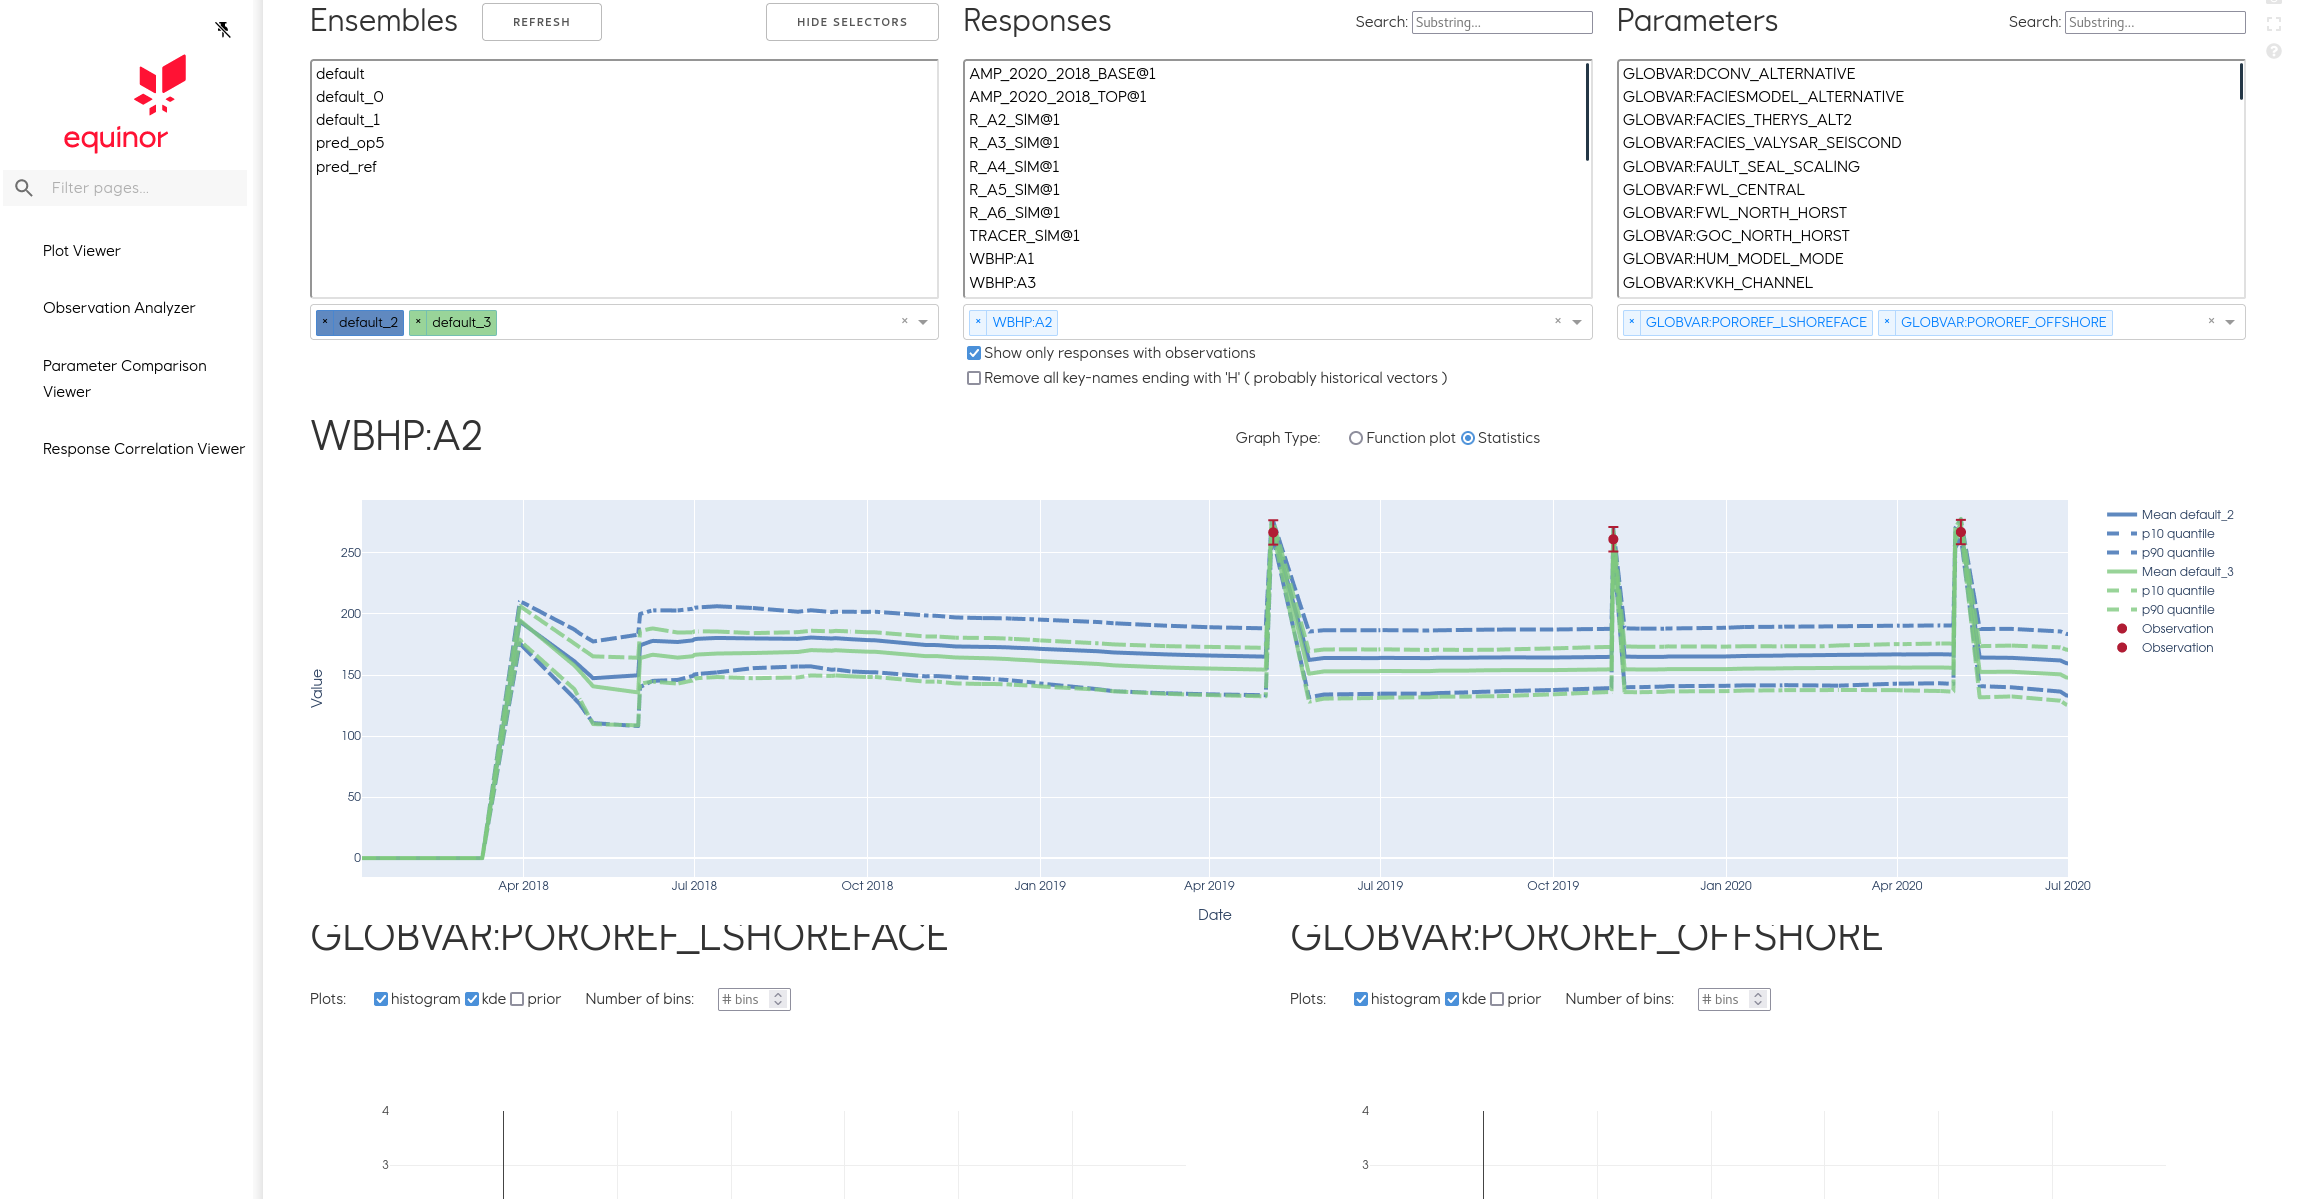
Task: Switch Graph Type to Function plot
Action: coord(1356,438)
